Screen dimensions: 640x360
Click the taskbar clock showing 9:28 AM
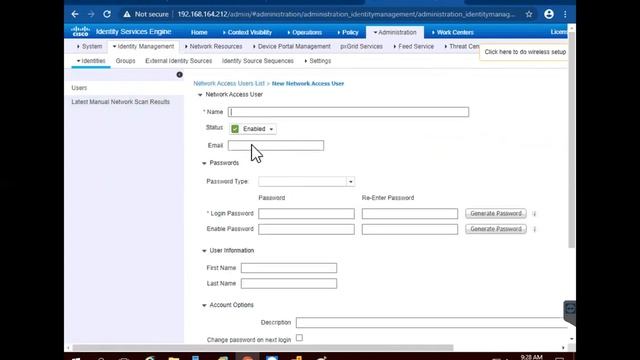[x=531, y=357]
